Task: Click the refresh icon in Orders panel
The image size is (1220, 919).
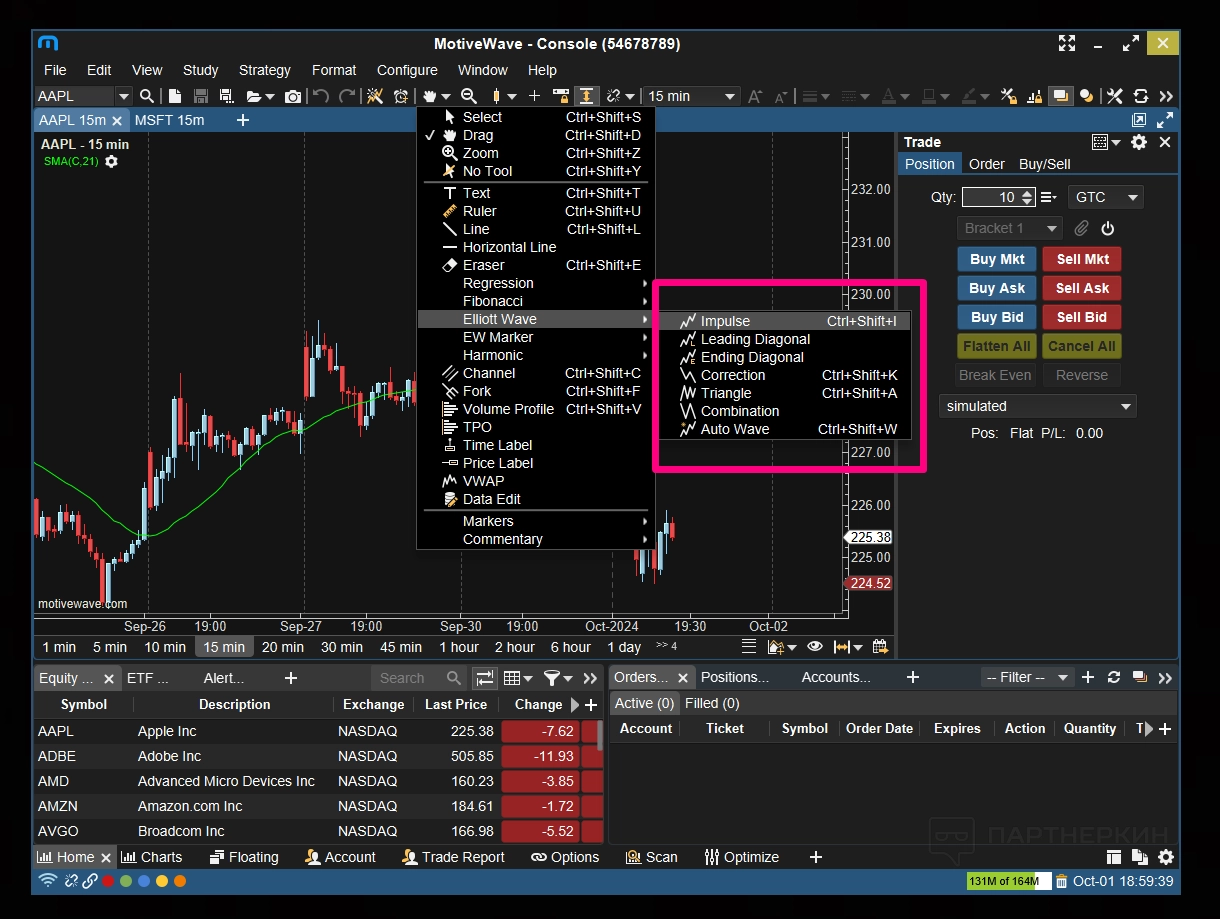Action: coord(1114,677)
